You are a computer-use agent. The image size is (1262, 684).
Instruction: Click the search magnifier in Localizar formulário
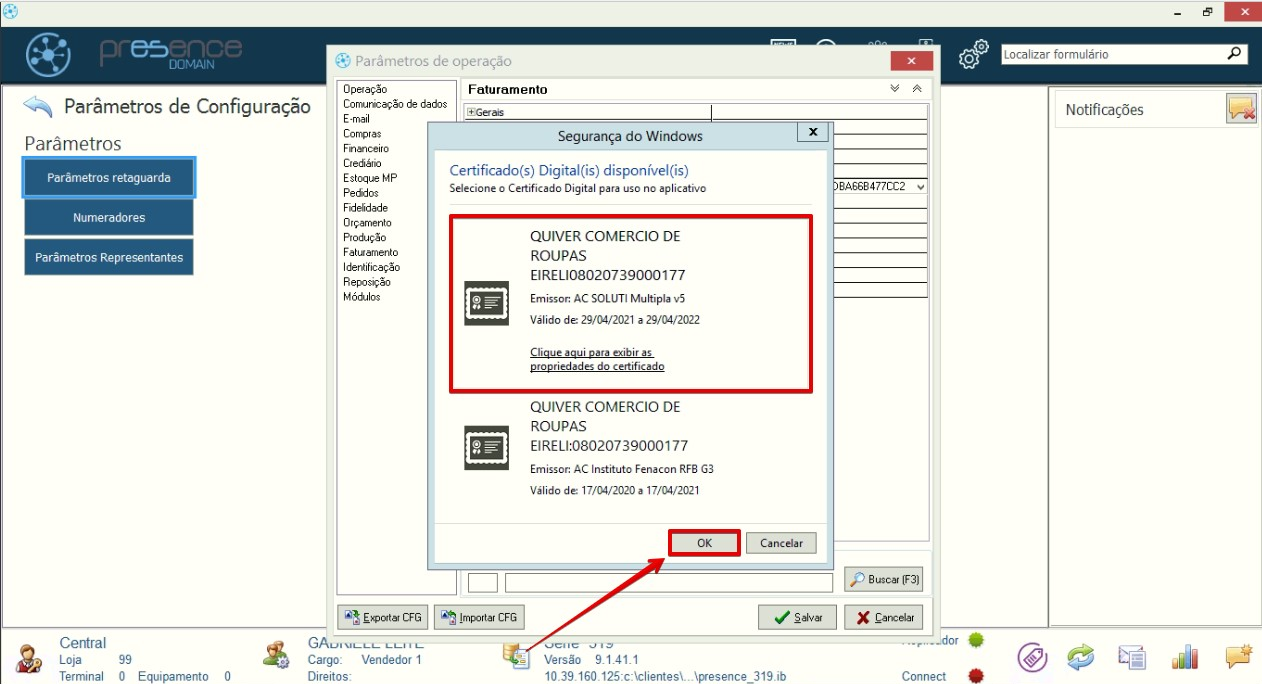(1235, 54)
